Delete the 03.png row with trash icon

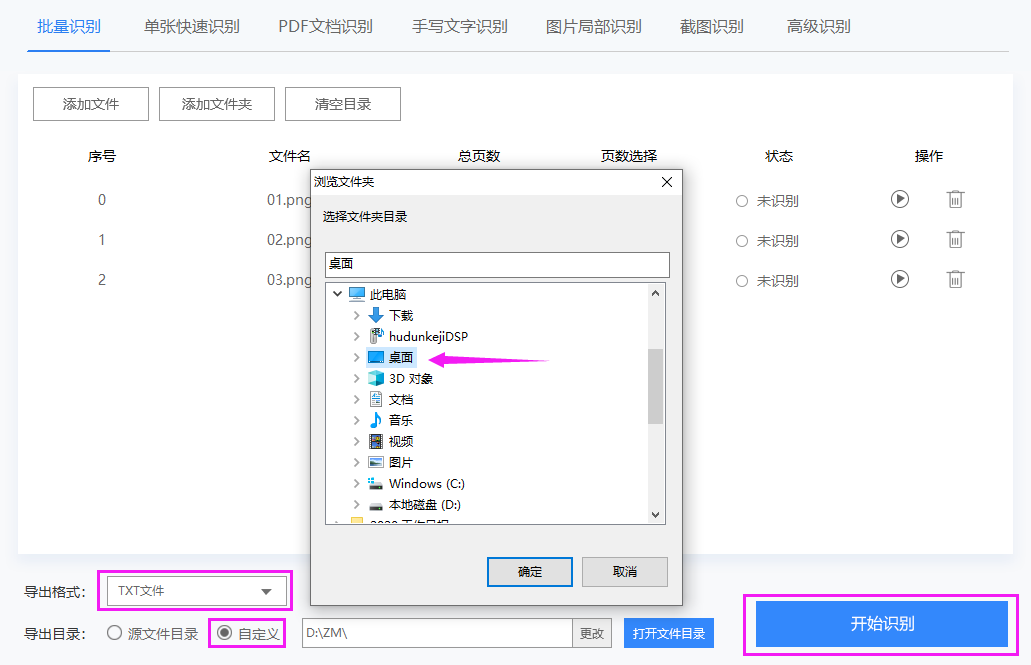(x=955, y=279)
